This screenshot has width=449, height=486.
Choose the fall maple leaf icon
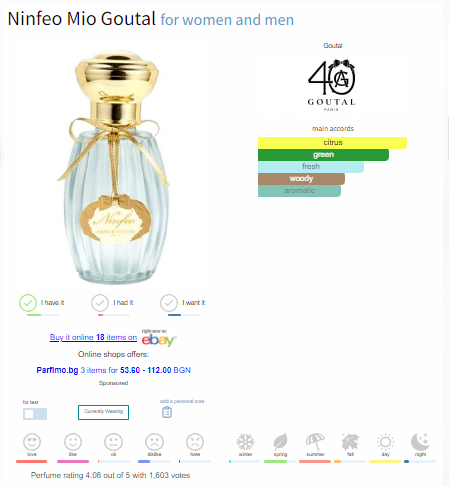click(x=350, y=442)
